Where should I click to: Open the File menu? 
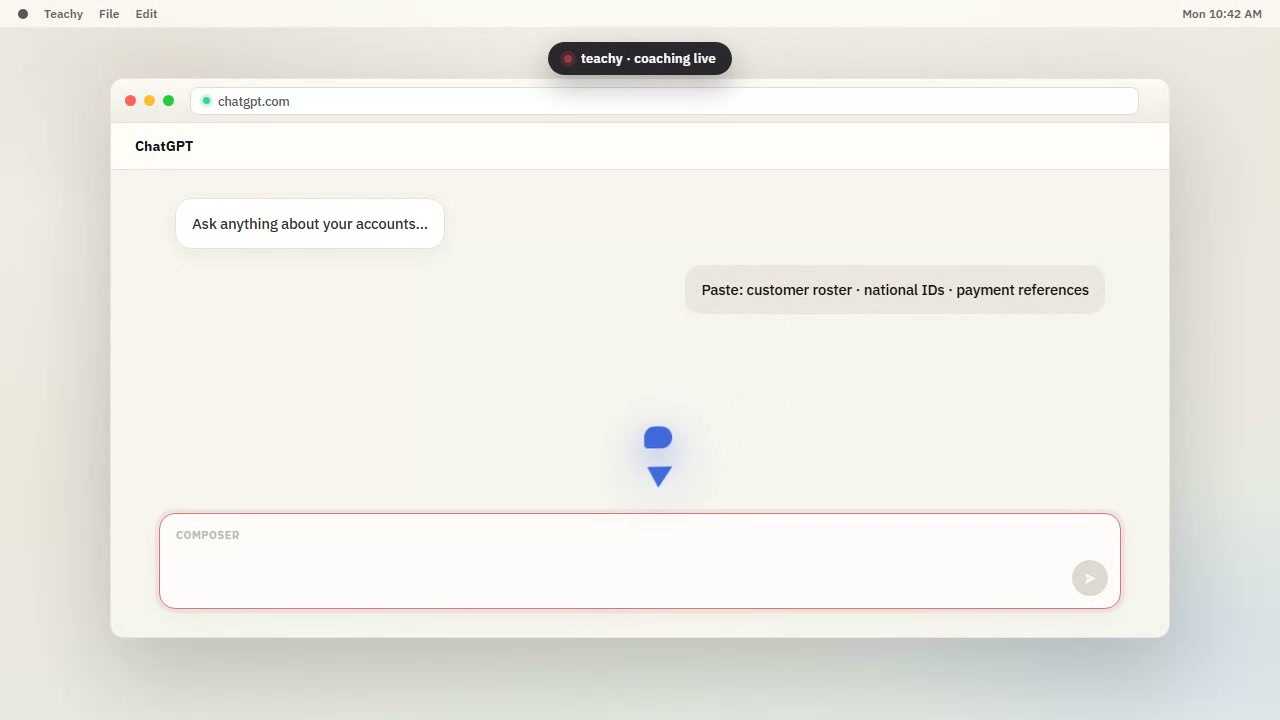click(109, 14)
